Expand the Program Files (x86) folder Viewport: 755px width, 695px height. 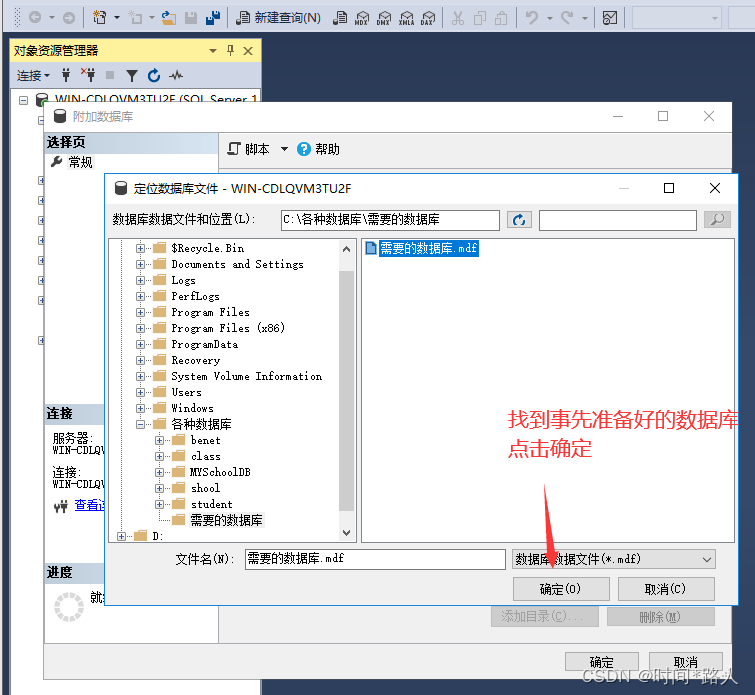point(140,328)
